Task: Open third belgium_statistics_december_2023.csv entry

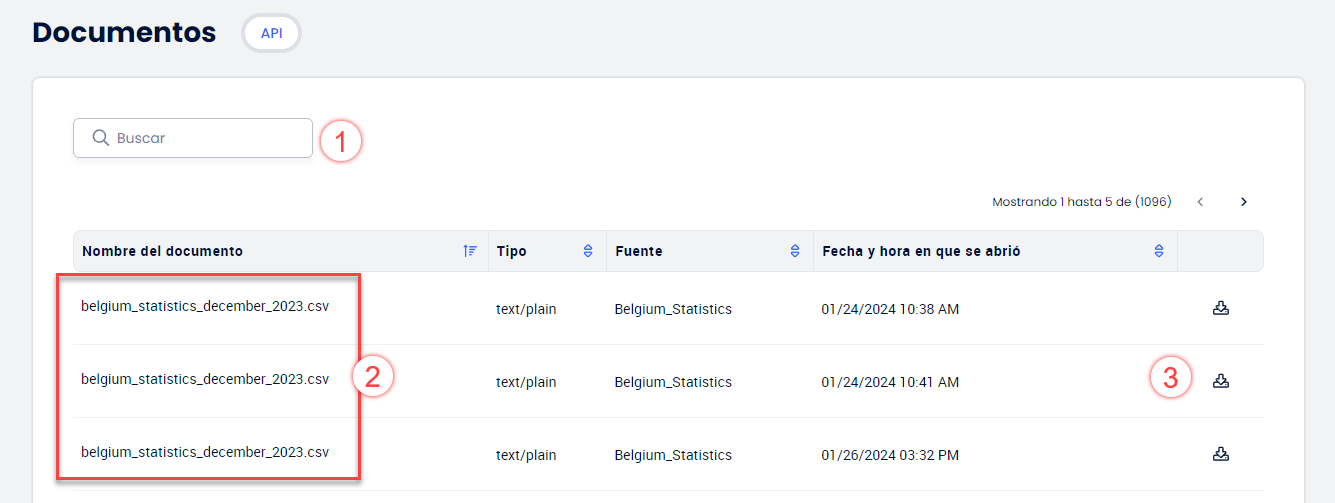Action: (205, 452)
